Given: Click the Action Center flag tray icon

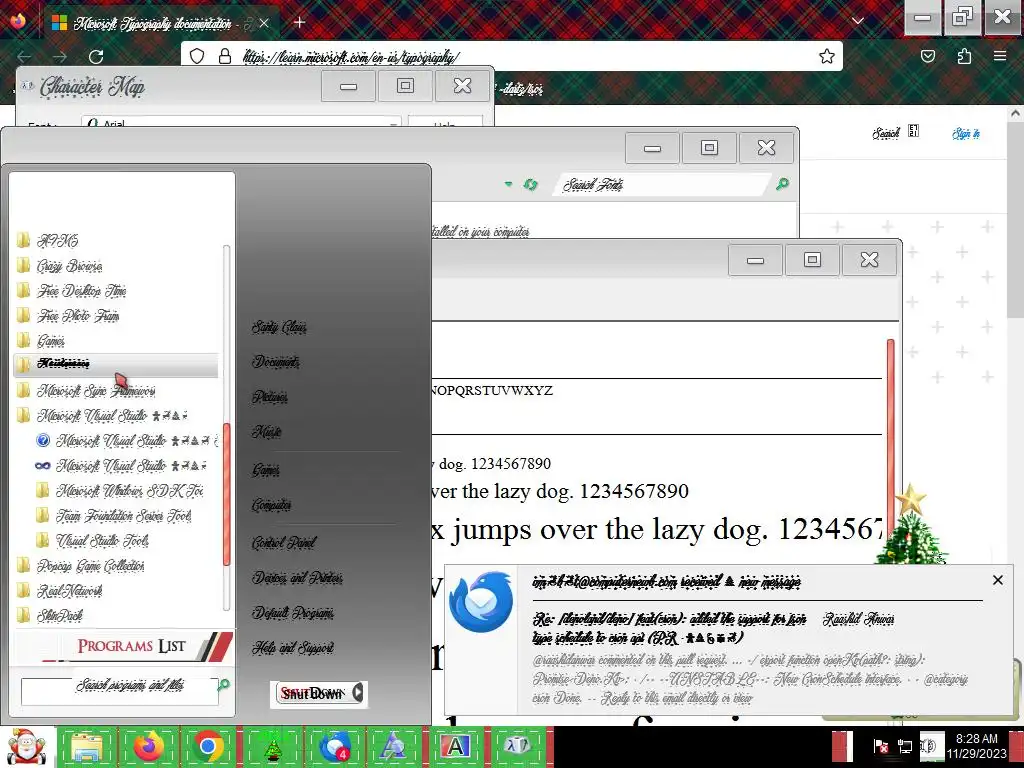Looking at the screenshot, I should 880,747.
